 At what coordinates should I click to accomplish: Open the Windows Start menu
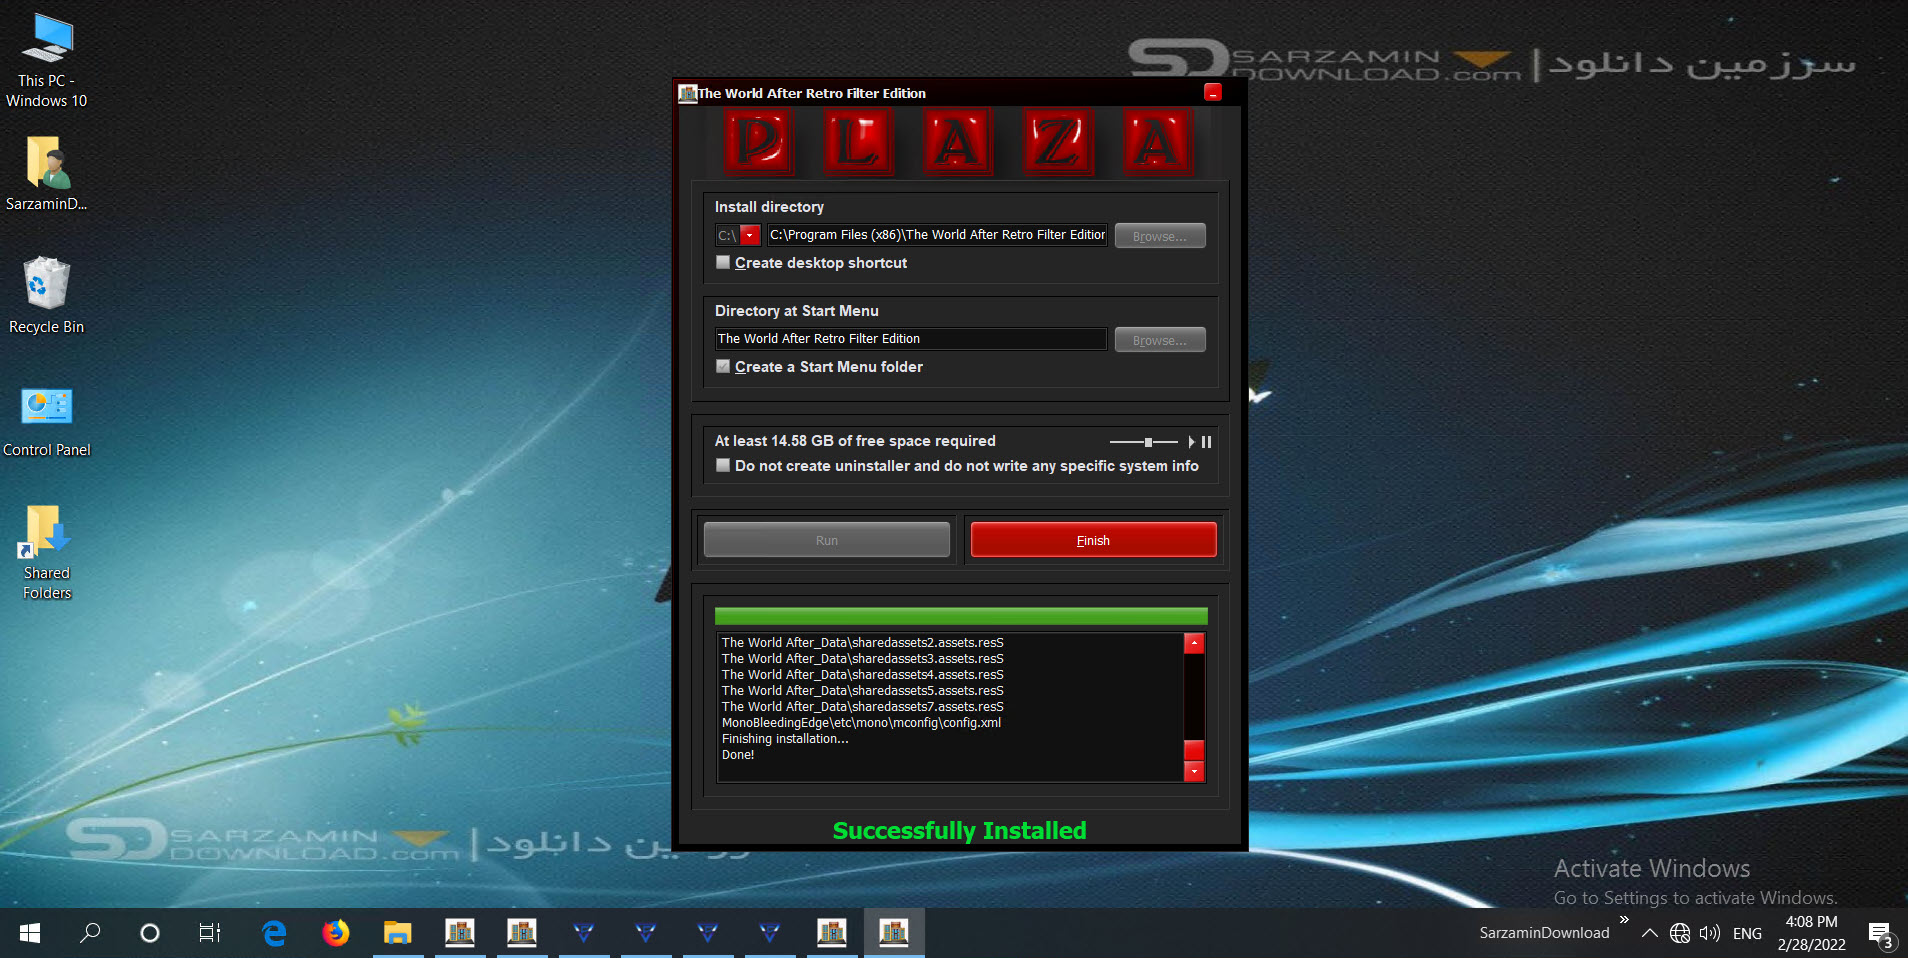coord(30,933)
